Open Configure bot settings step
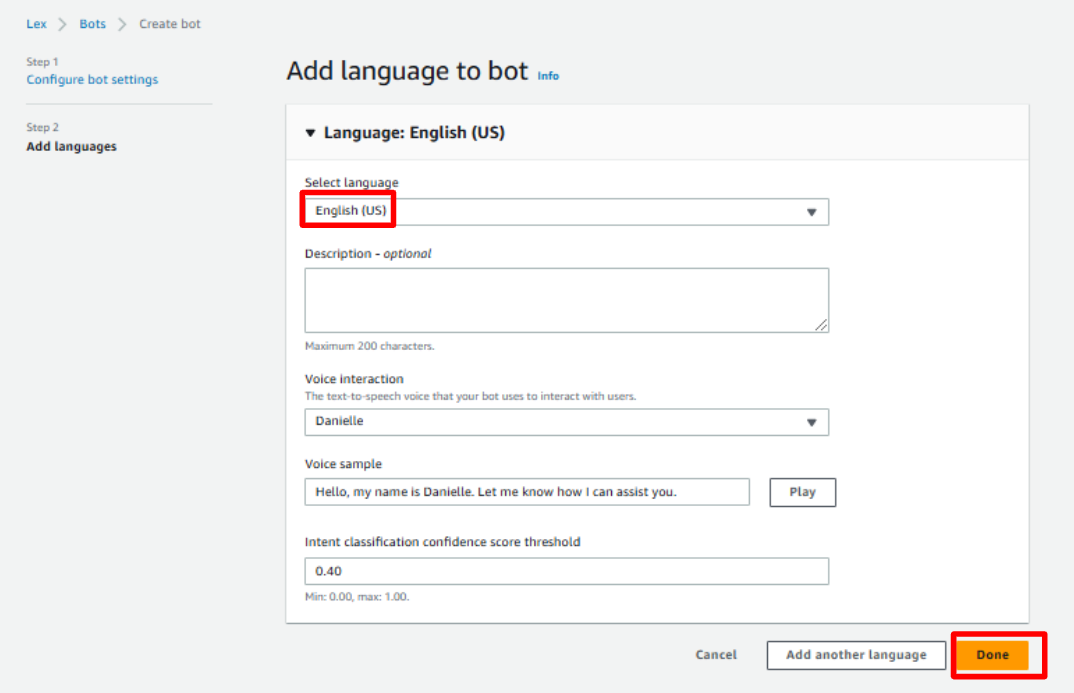The image size is (1074, 693). tap(92, 79)
